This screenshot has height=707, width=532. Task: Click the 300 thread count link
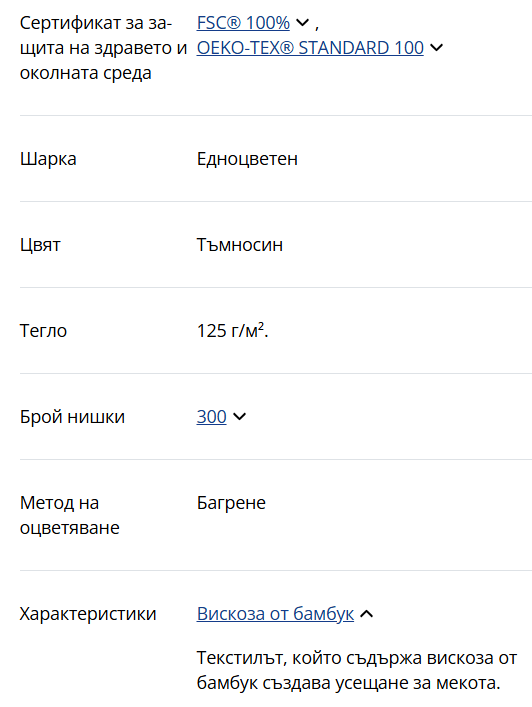pos(211,417)
